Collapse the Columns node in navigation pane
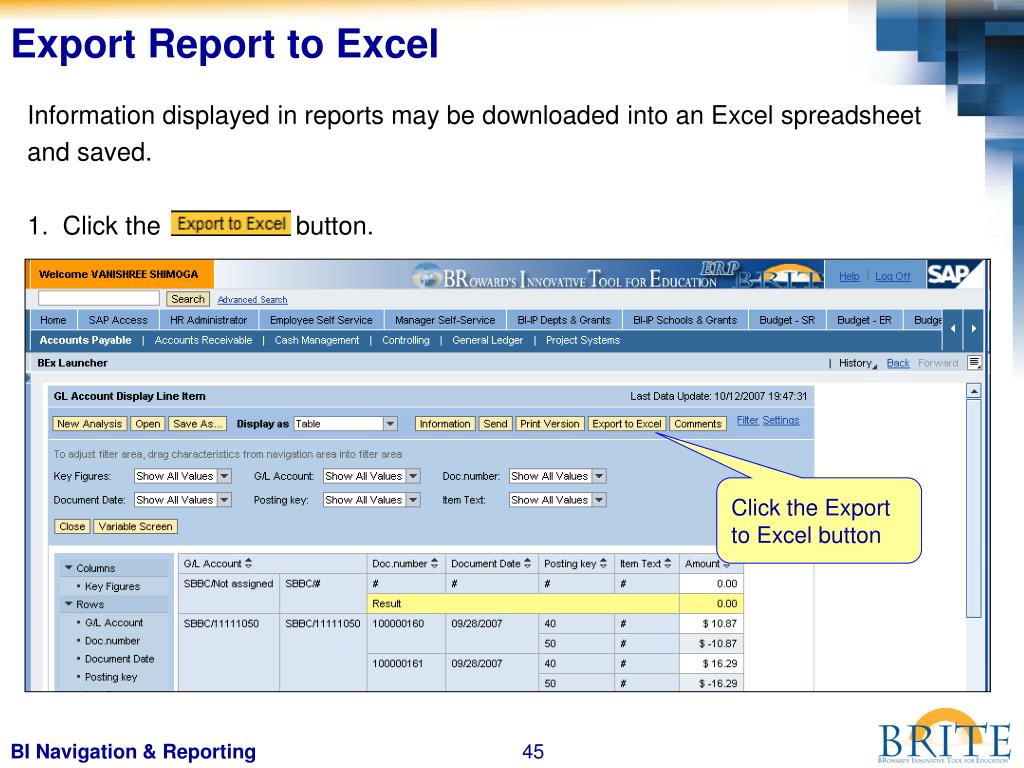 (x=68, y=568)
